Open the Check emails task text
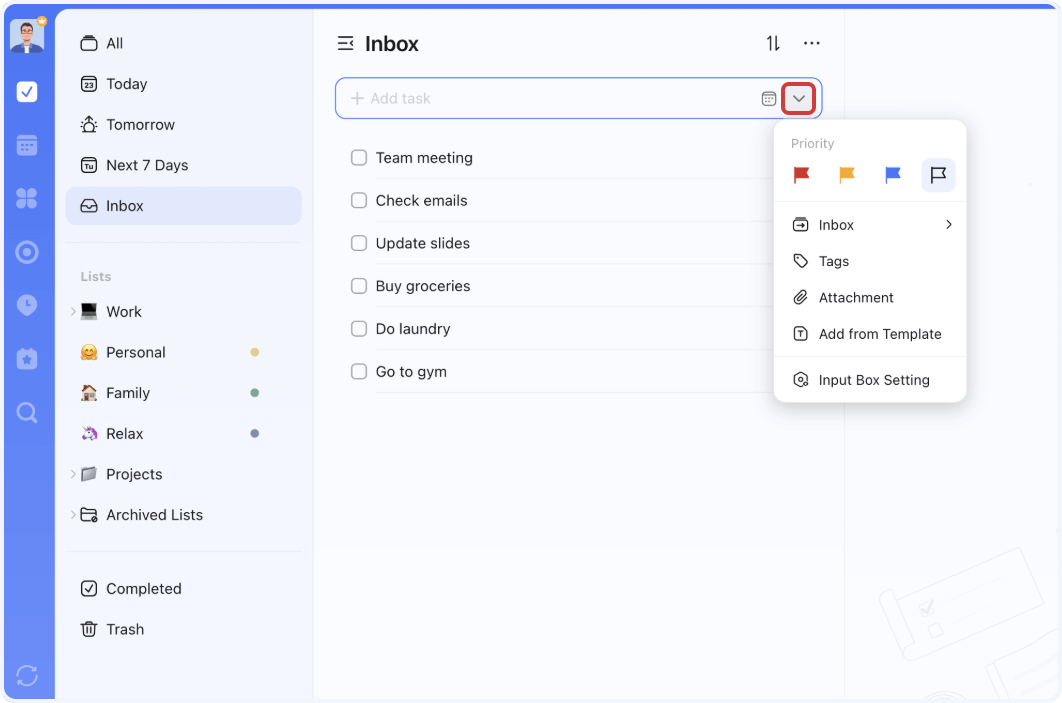1062x703 pixels. click(421, 200)
